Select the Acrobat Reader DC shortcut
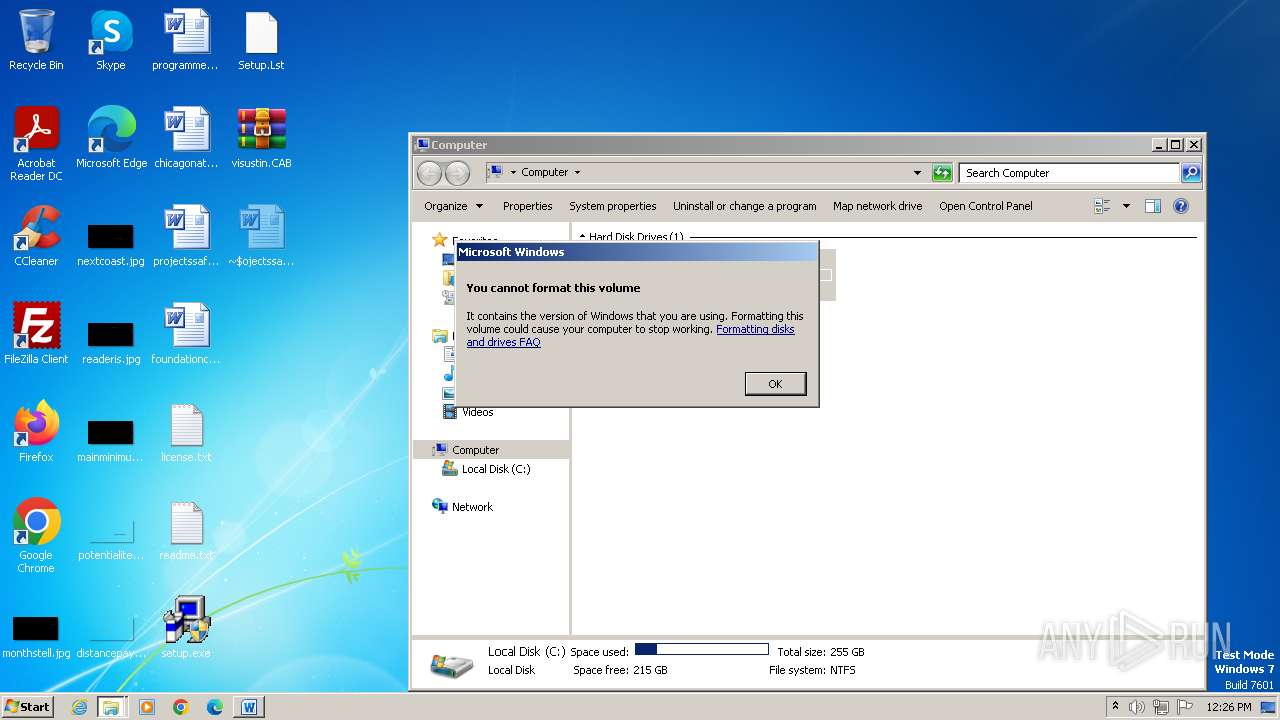Viewport: 1280px width, 720px height. pos(36,144)
